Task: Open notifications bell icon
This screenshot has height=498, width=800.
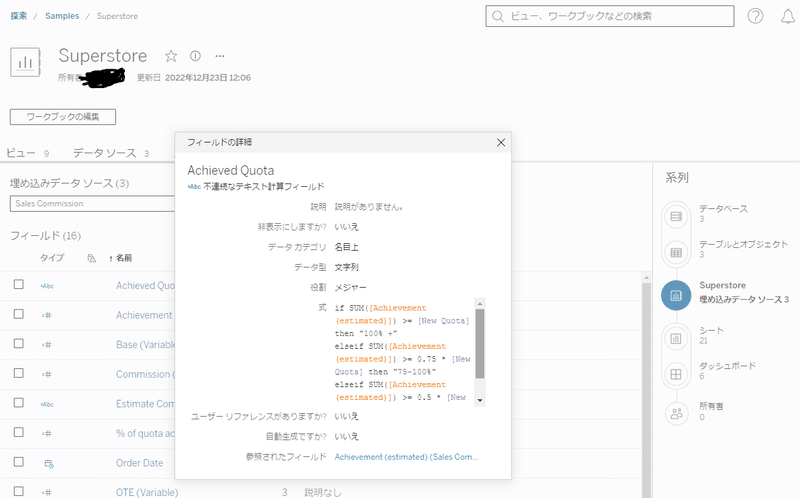Action: coord(788,16)
